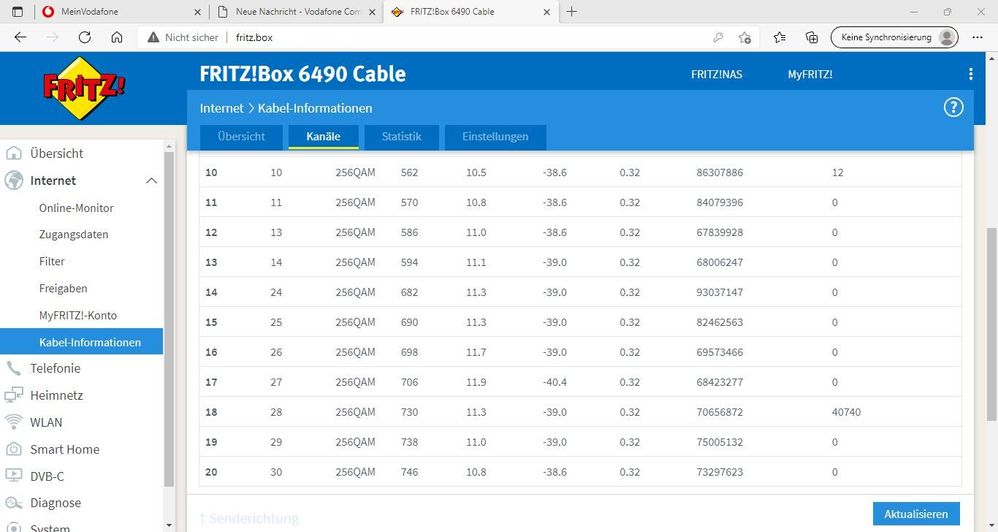The height and width of the screenshot is (532, 998).
Task: Click the sidebar scroll down arrow
Action: (x=169, y=525)
